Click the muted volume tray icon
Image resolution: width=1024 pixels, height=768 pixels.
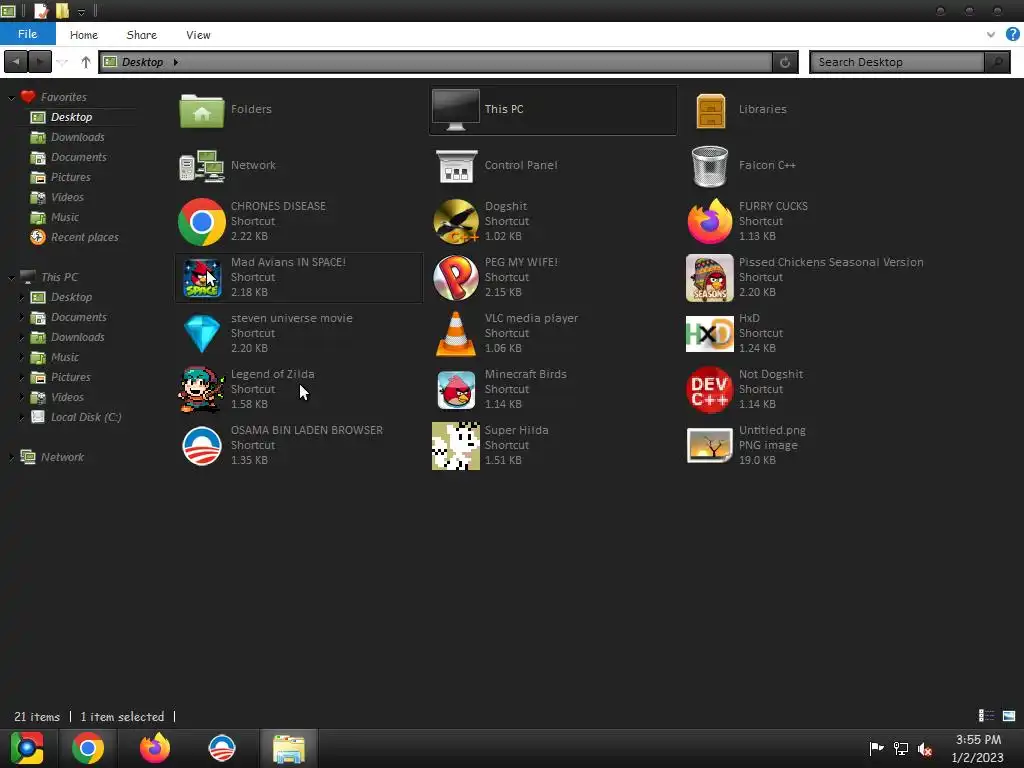[x=925, y=749]
